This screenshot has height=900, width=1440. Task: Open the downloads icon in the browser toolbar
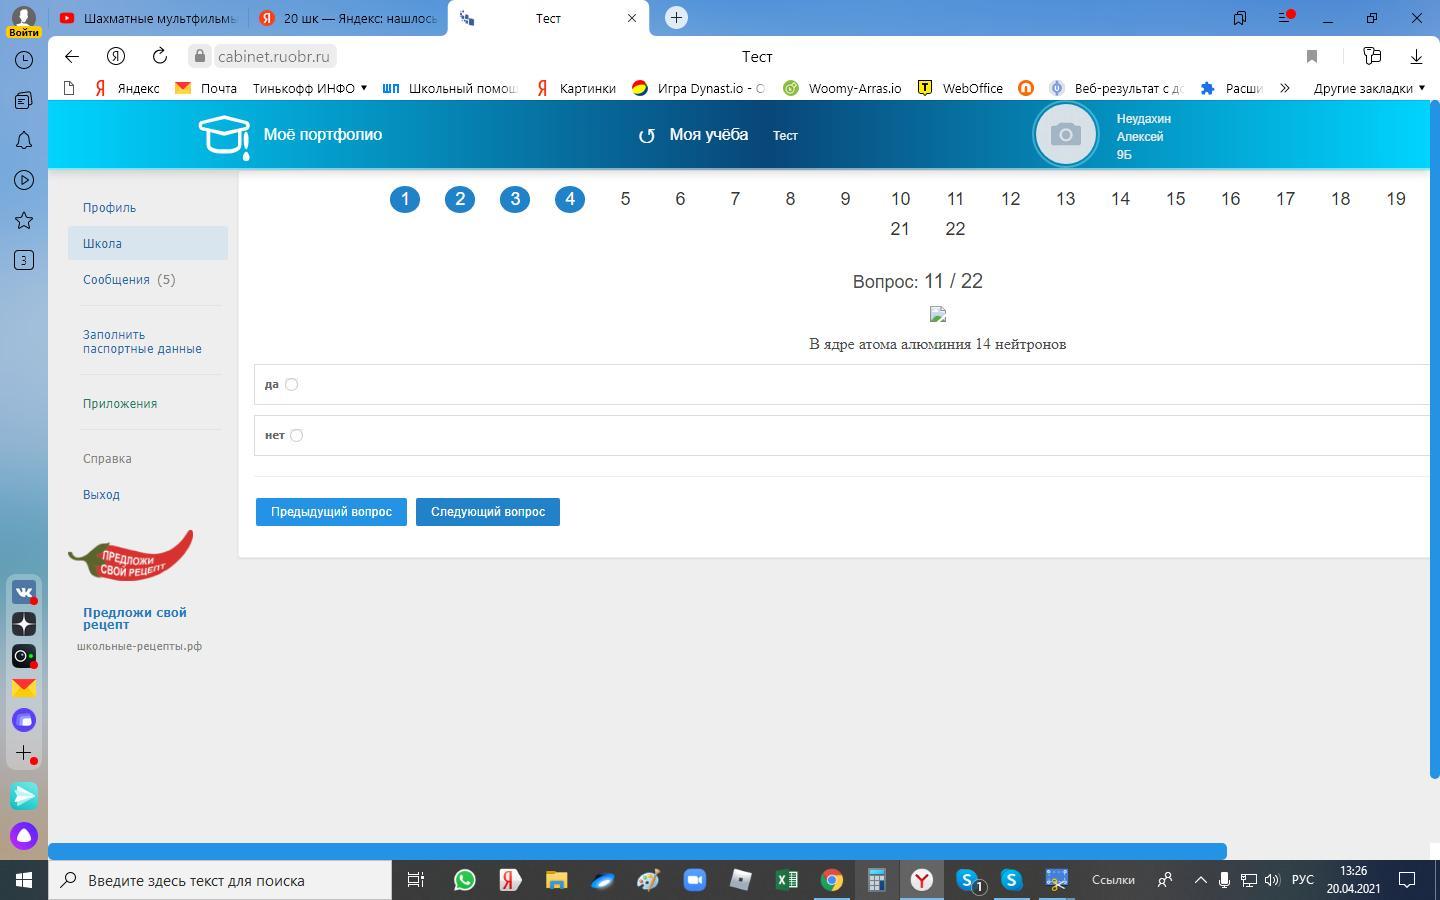pos(1416,56)
